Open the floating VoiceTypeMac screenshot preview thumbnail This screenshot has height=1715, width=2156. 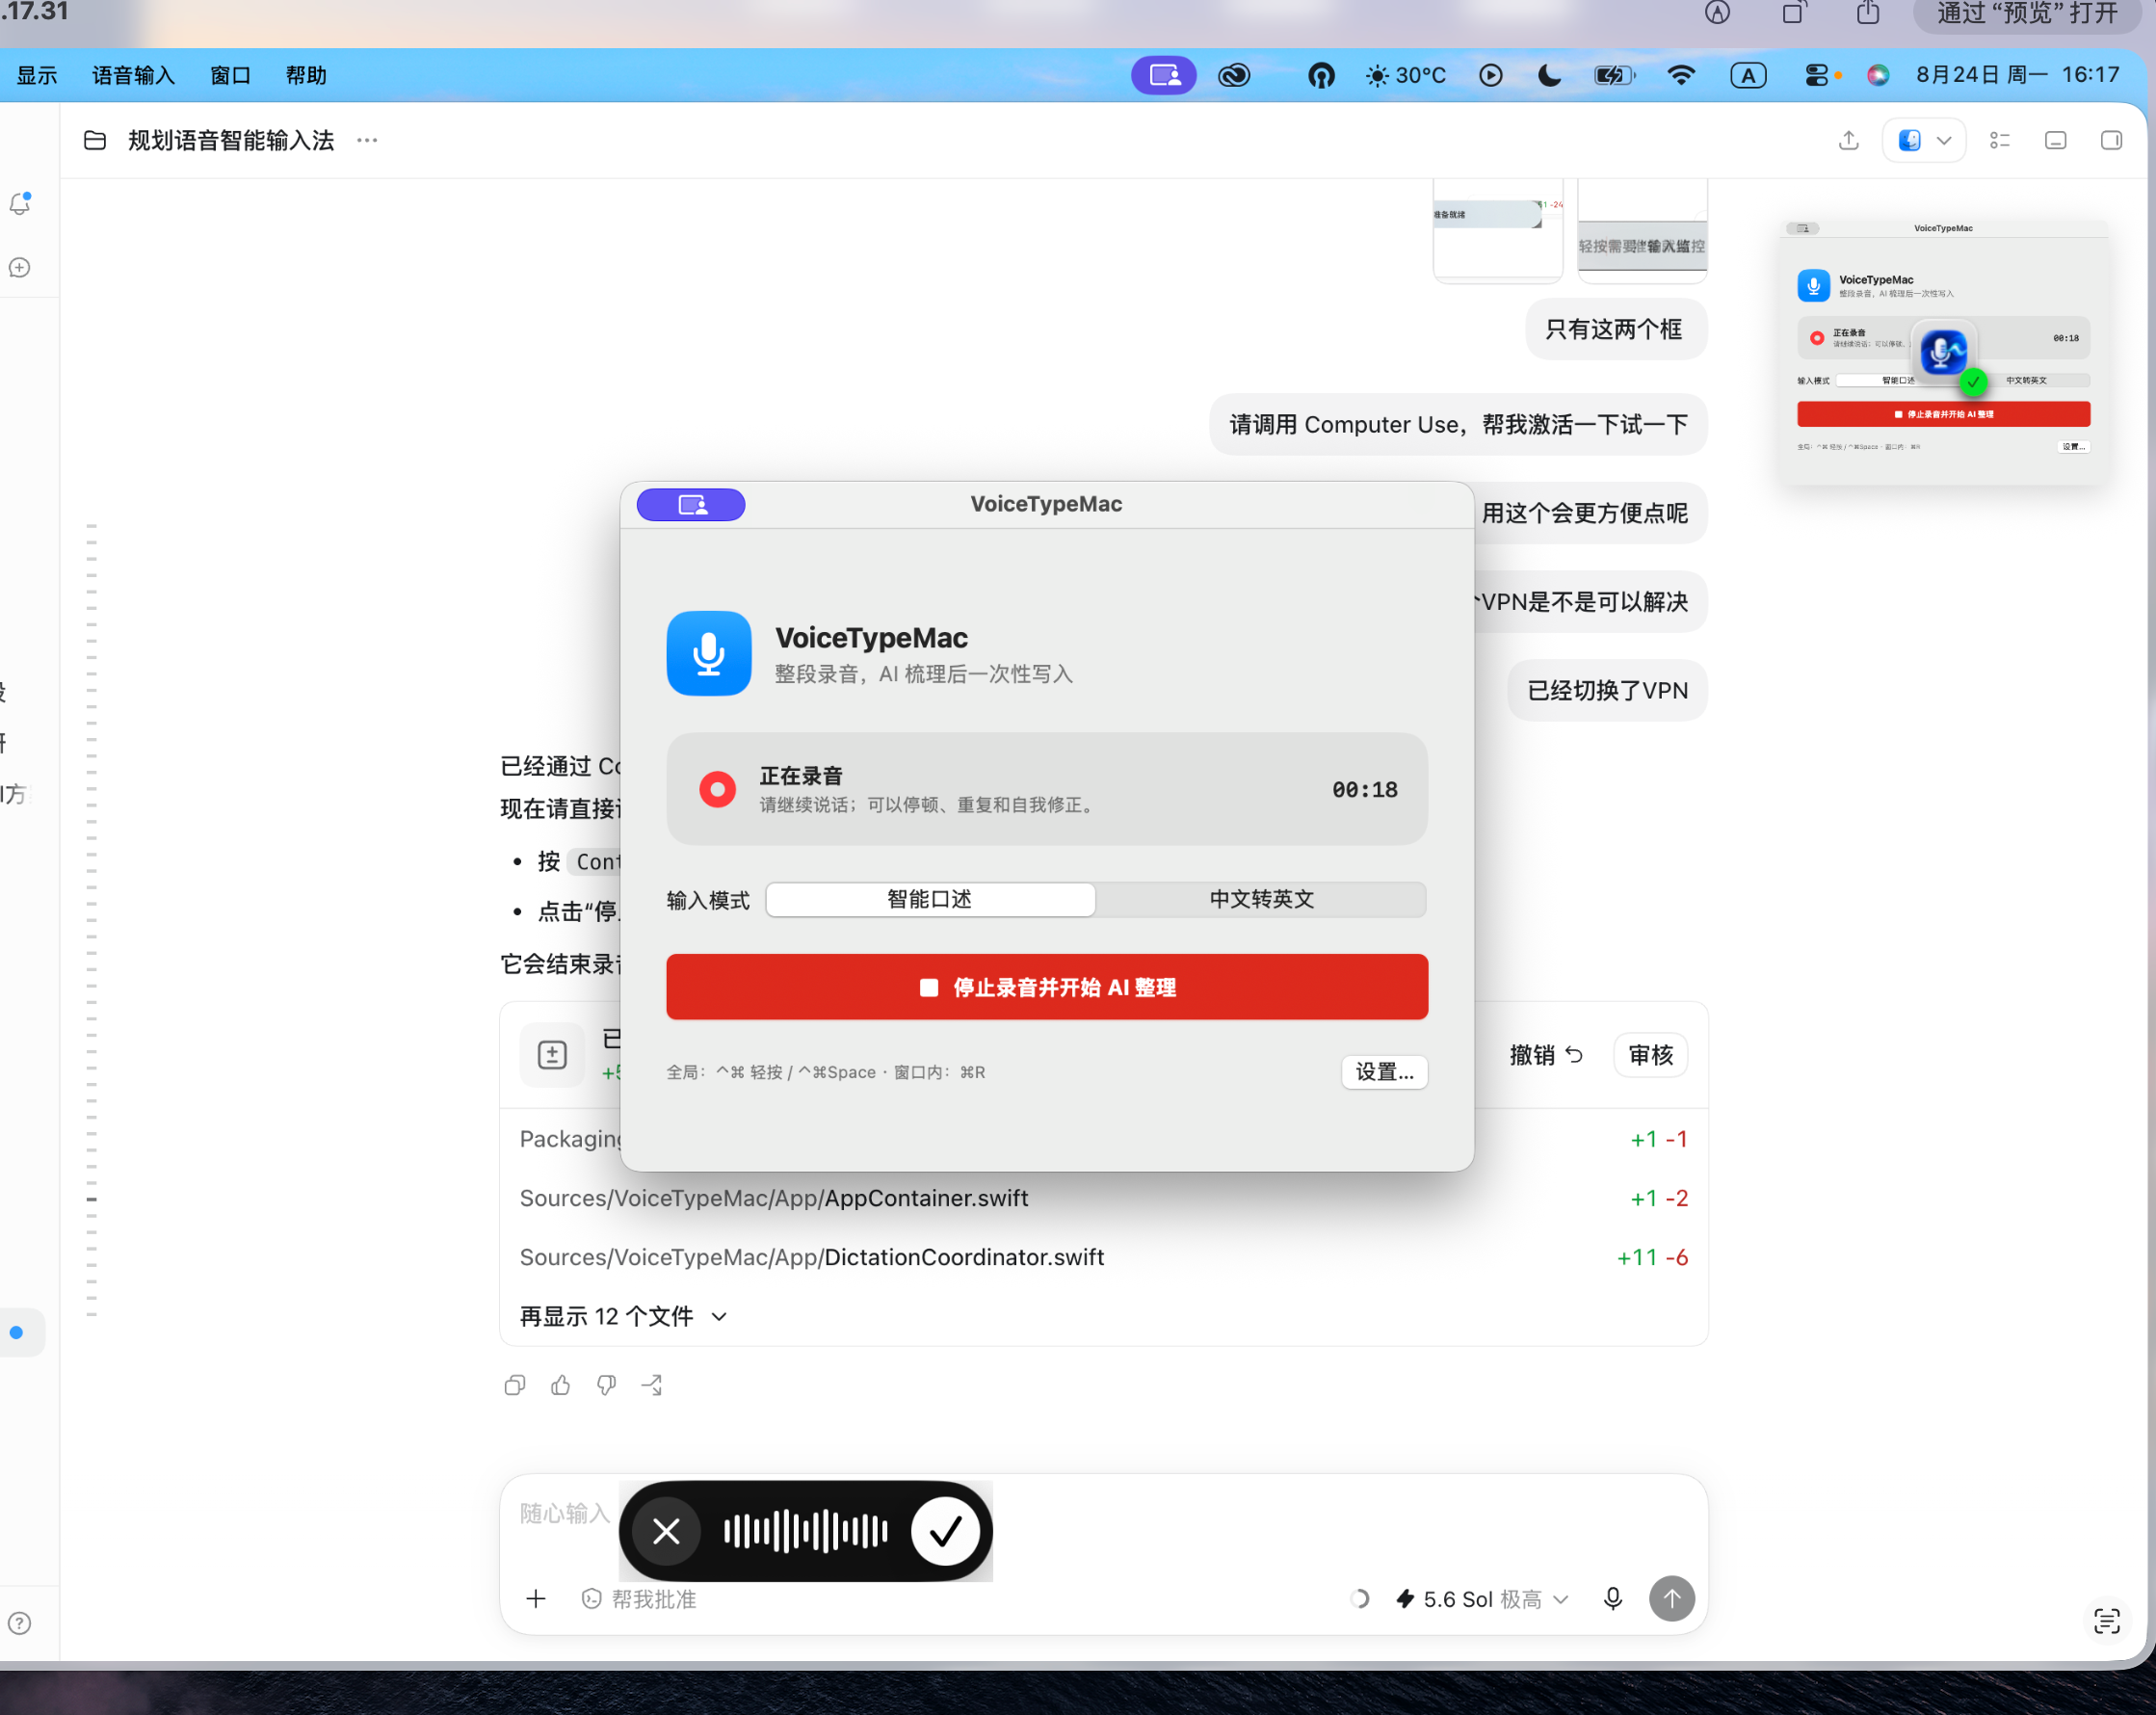[x=1943, y=352]
